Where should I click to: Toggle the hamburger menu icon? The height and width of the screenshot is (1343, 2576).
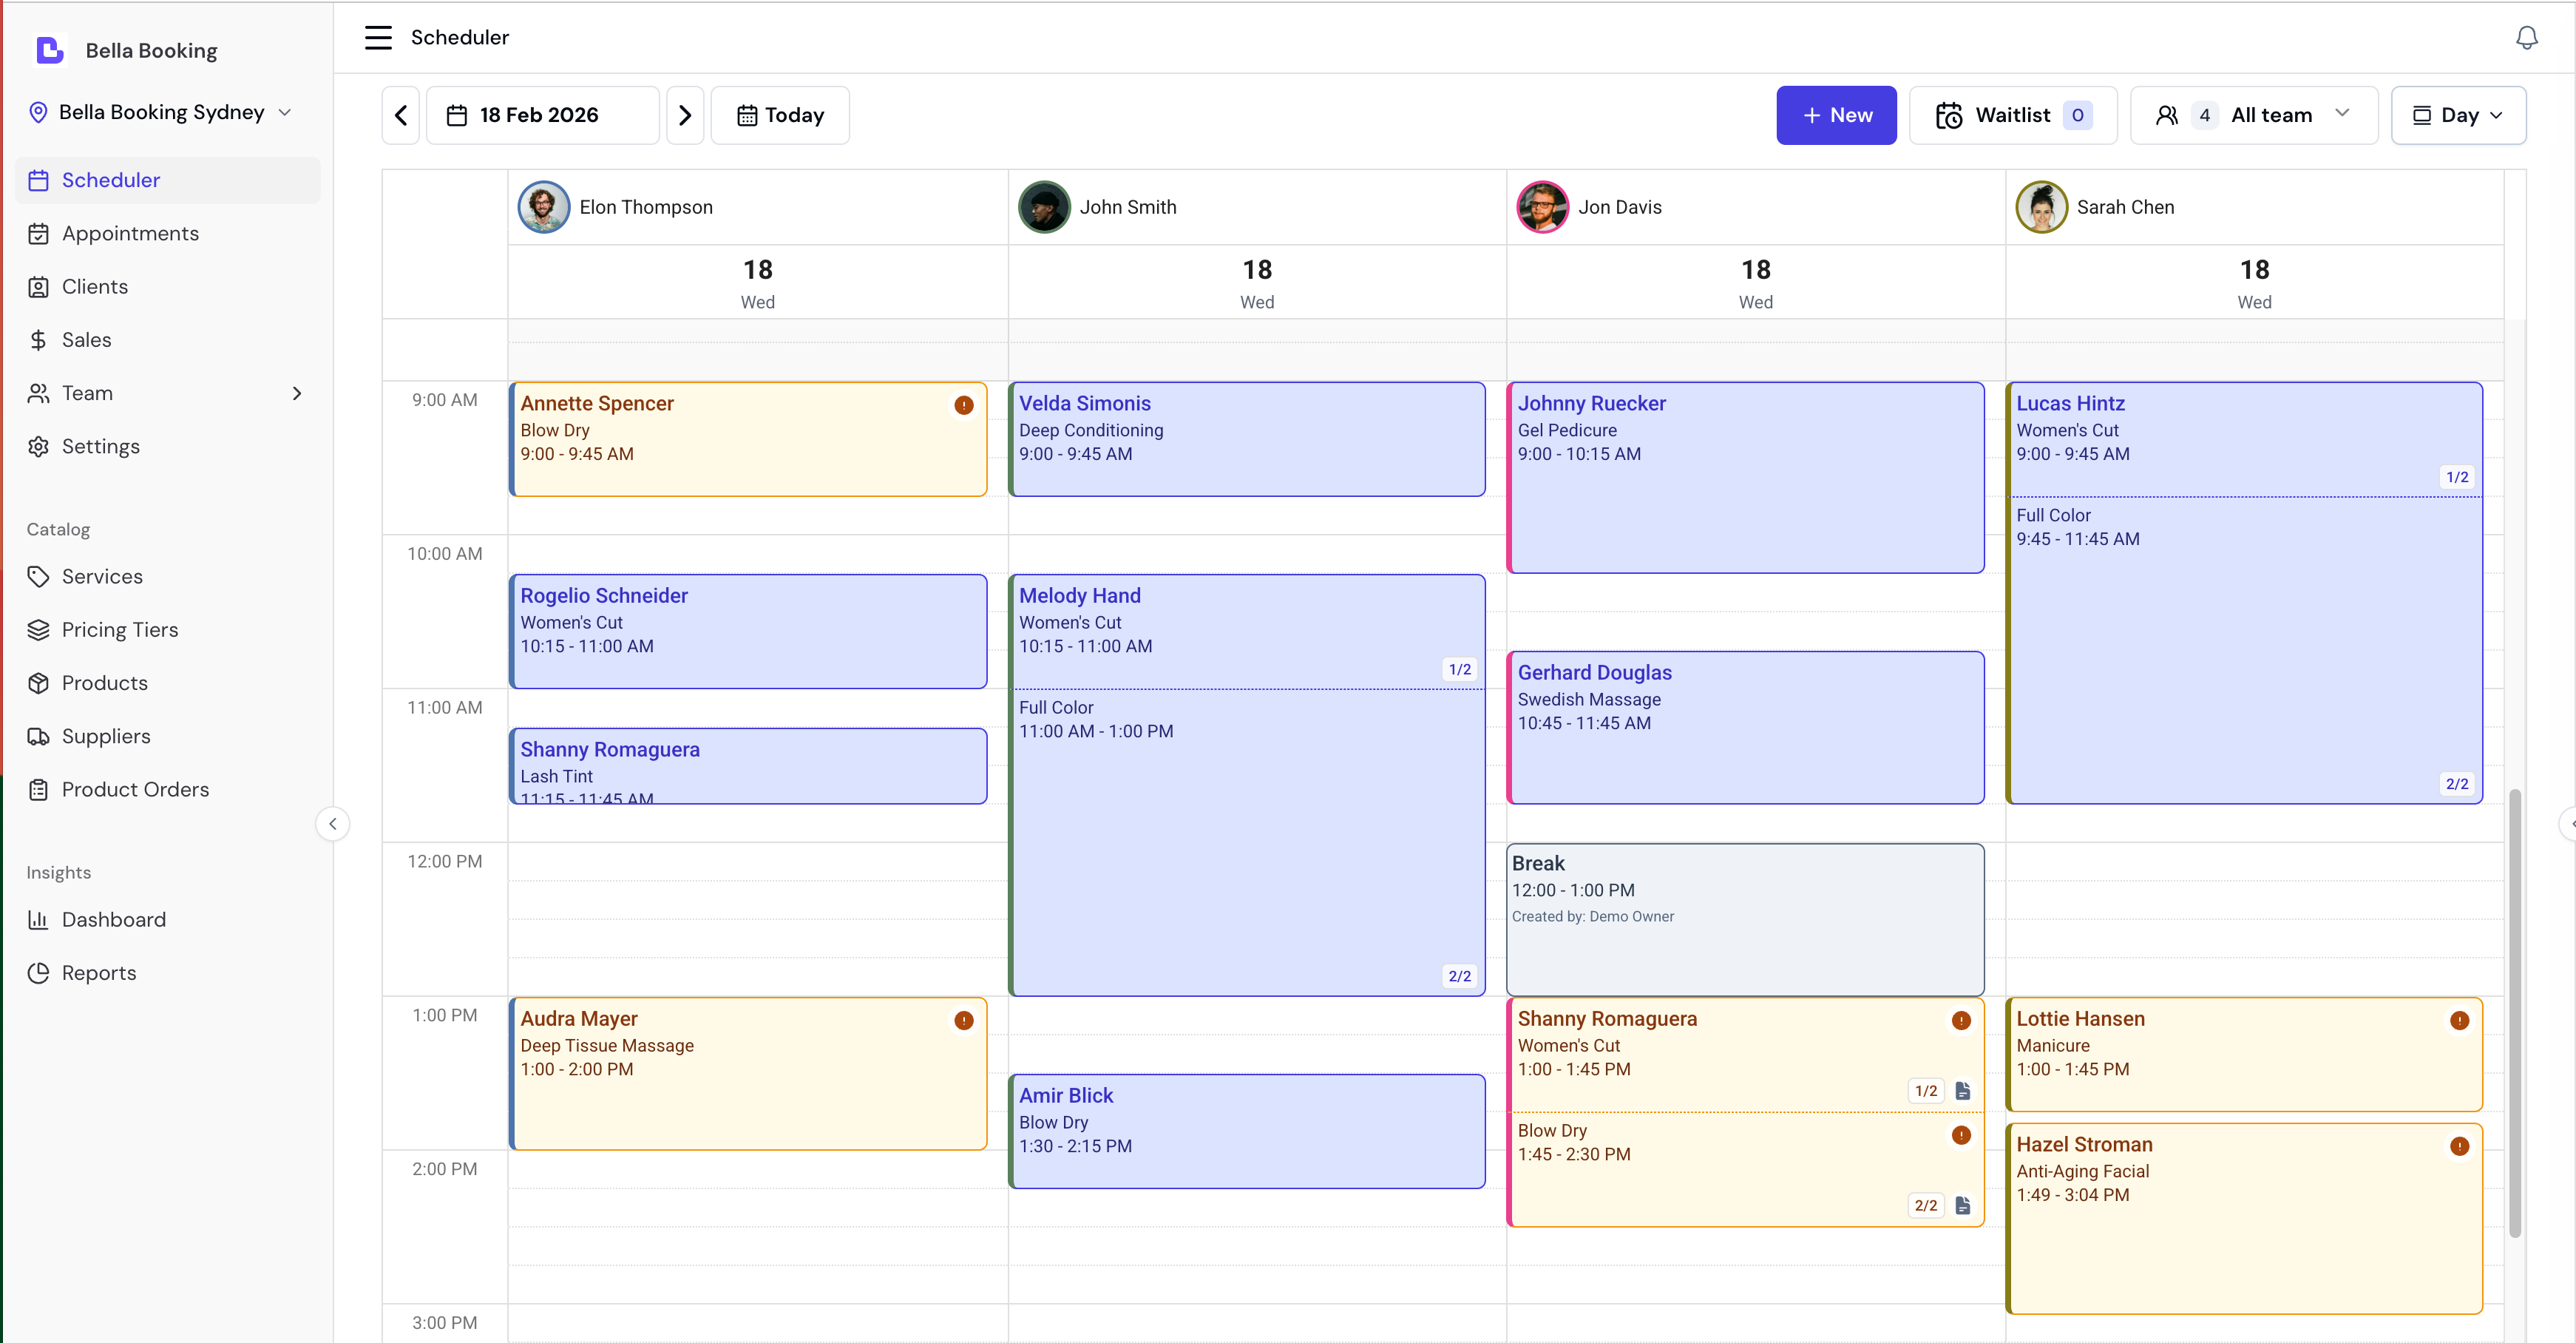[378, 37]
